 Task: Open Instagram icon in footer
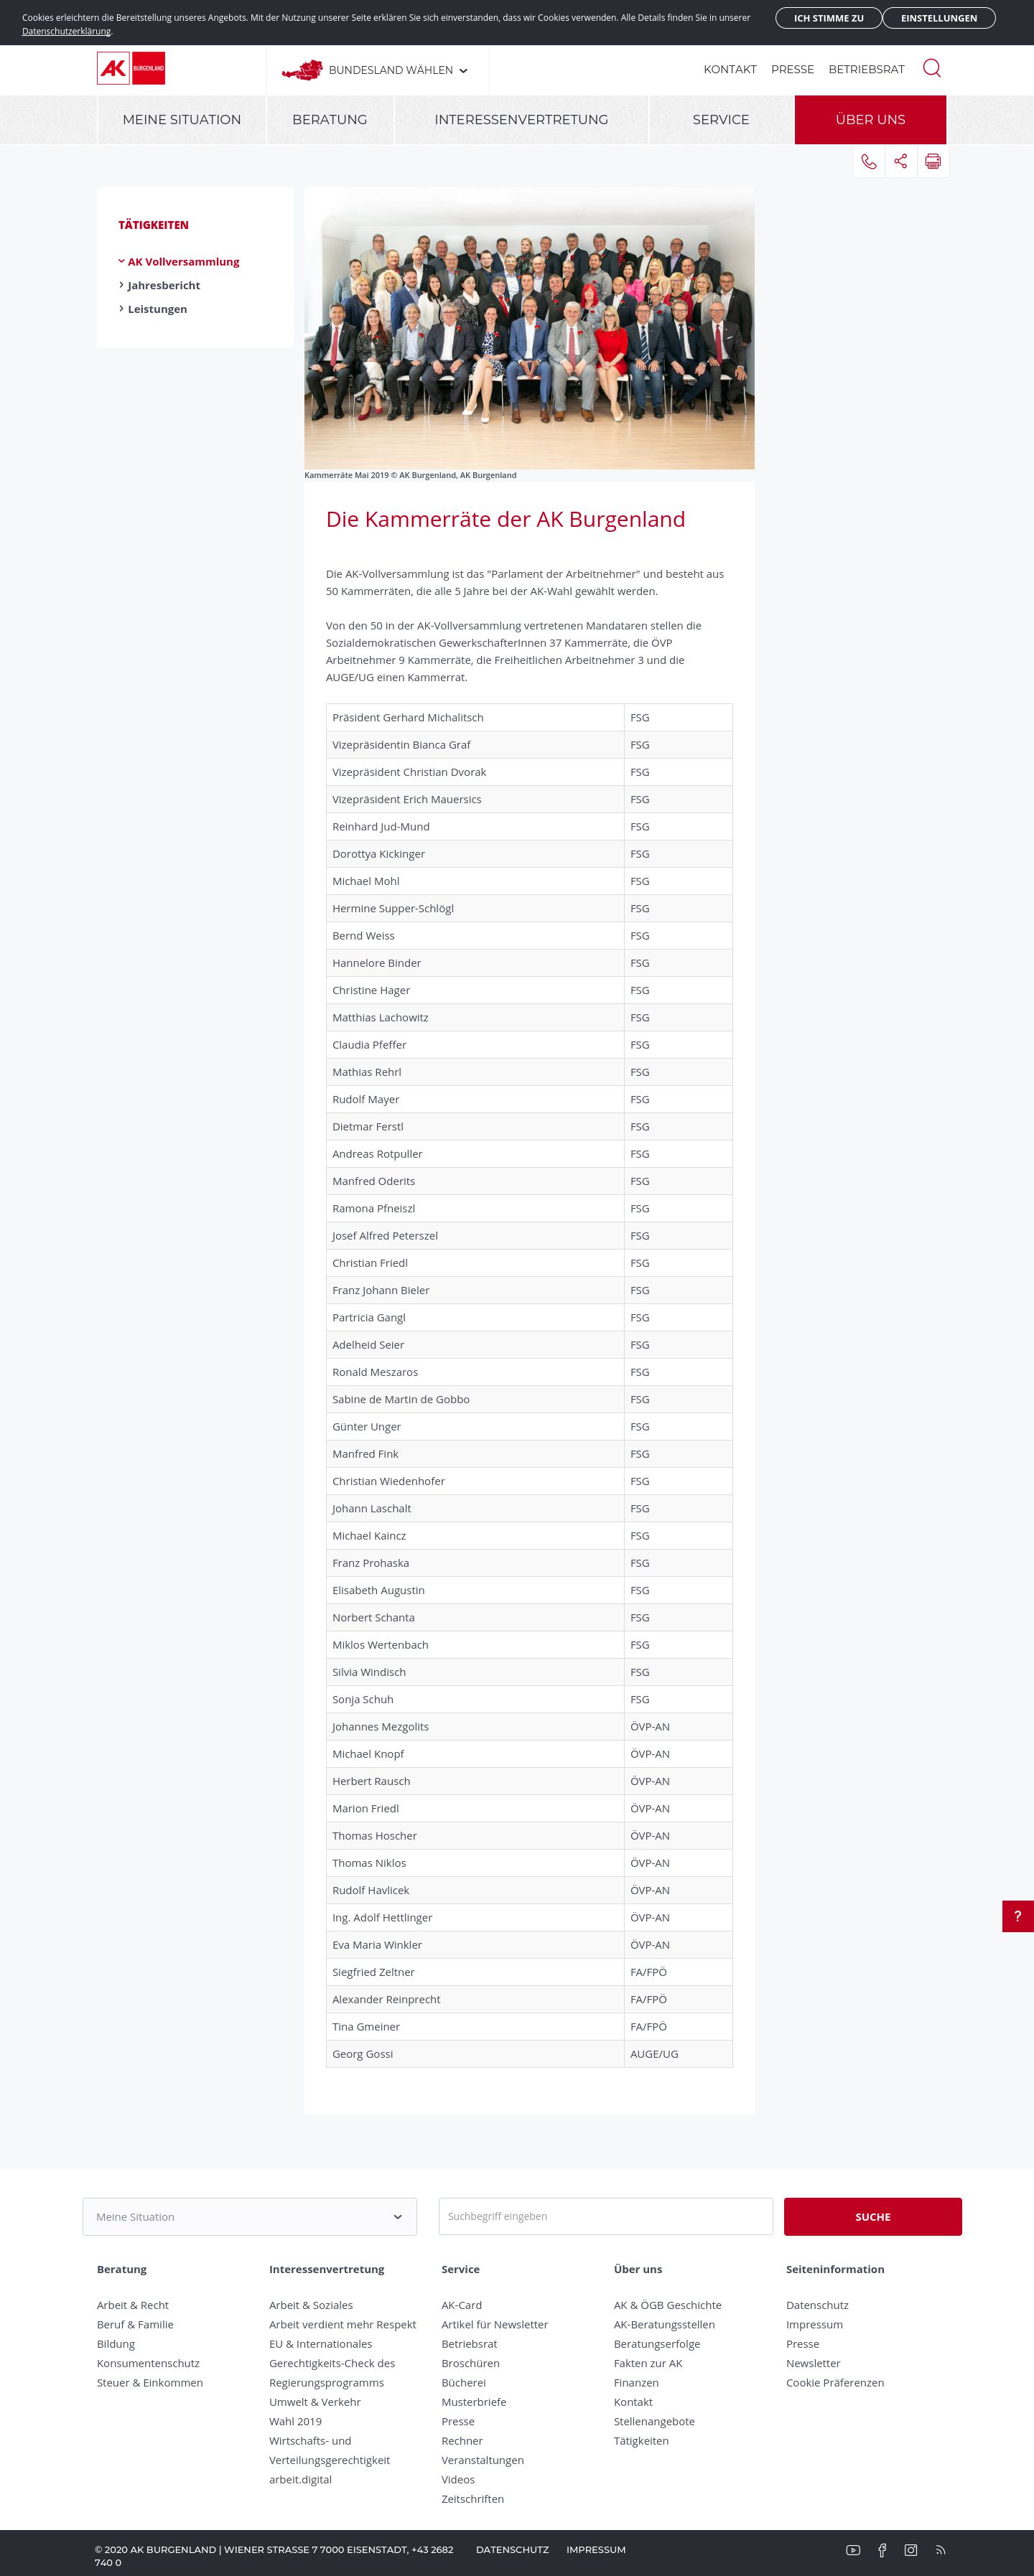[x=911, y=2550]
